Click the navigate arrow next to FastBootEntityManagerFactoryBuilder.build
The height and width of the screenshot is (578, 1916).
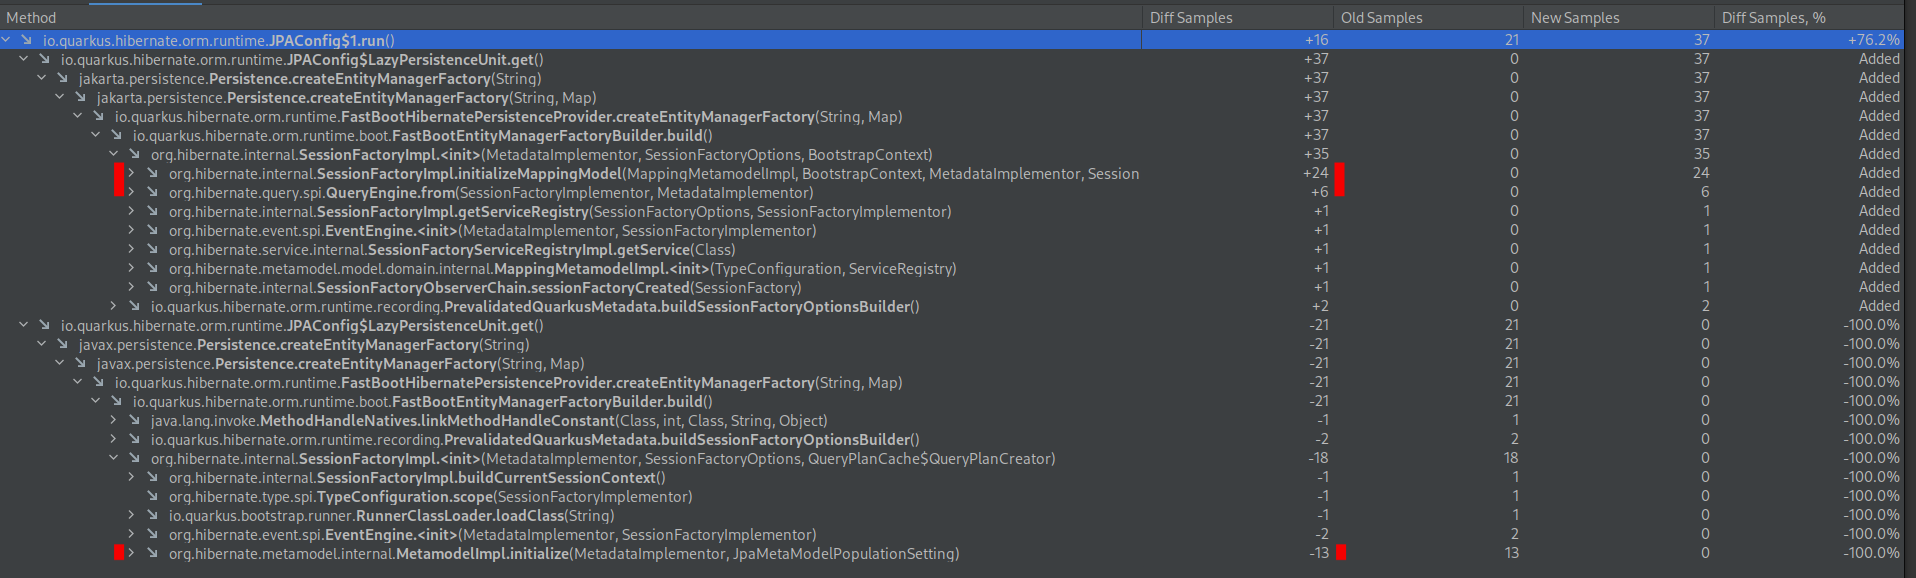coord(115,135)
